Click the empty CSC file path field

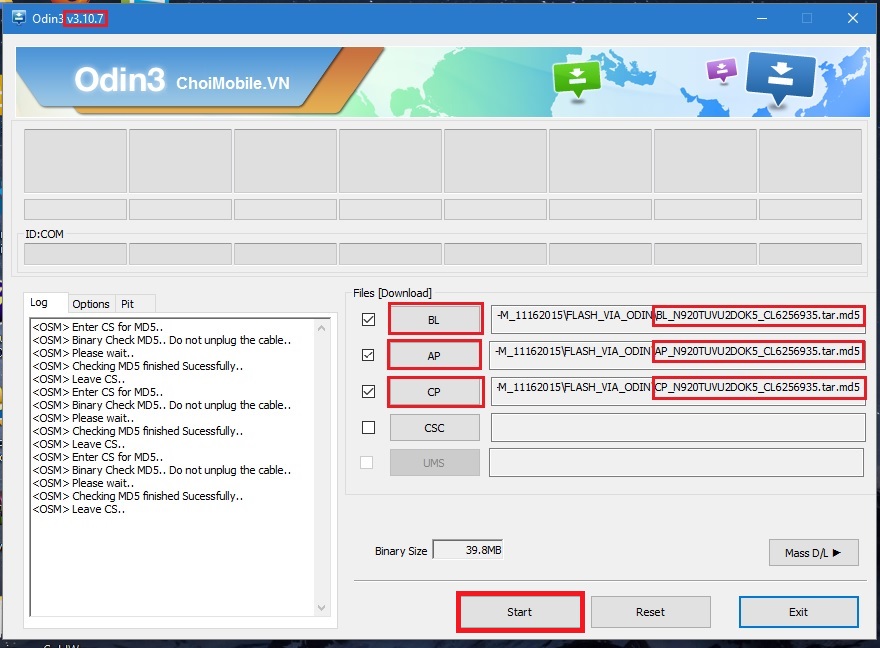point(678,428)
